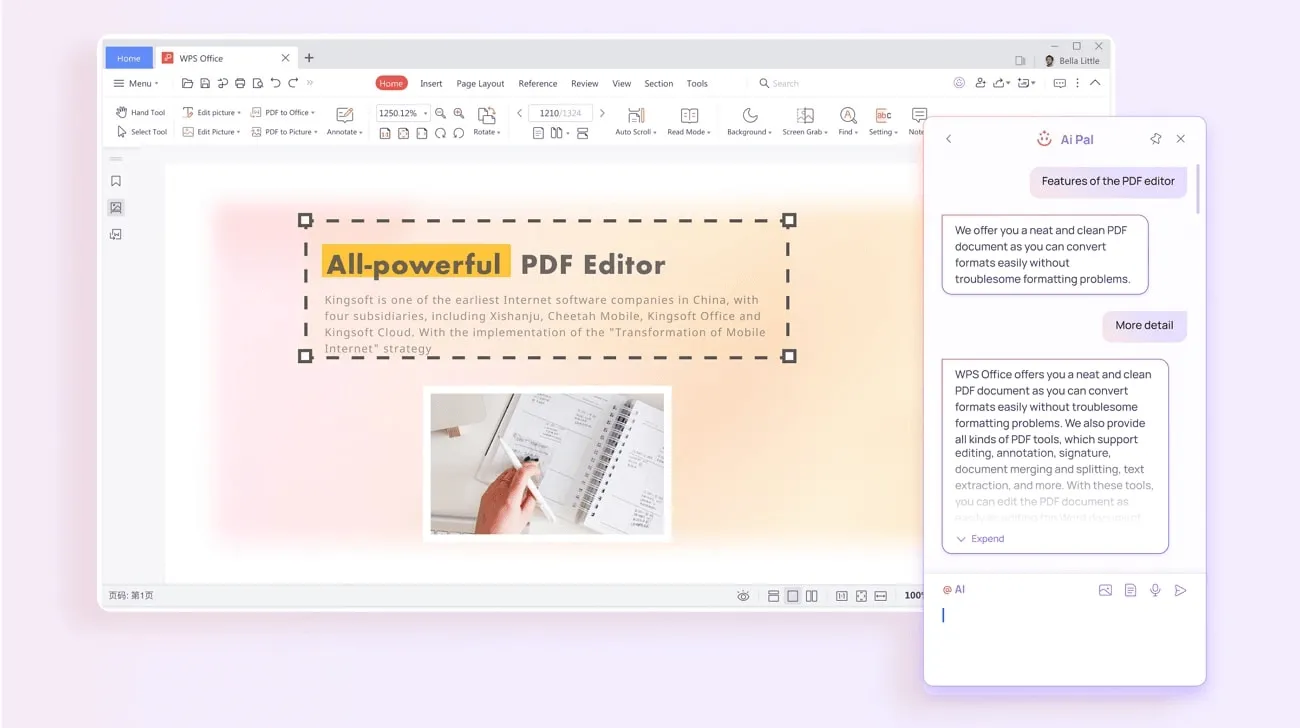Collapse the ribbon with the up chevron
1300x728 pixels.
(1095, 83)
